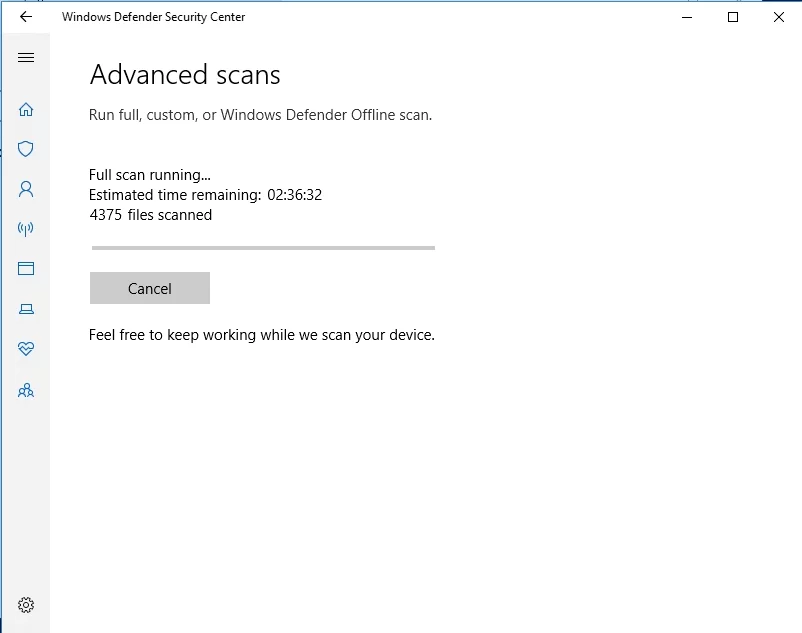Cancel the running full scan
The image size is (802, 633).
point(150,288)
